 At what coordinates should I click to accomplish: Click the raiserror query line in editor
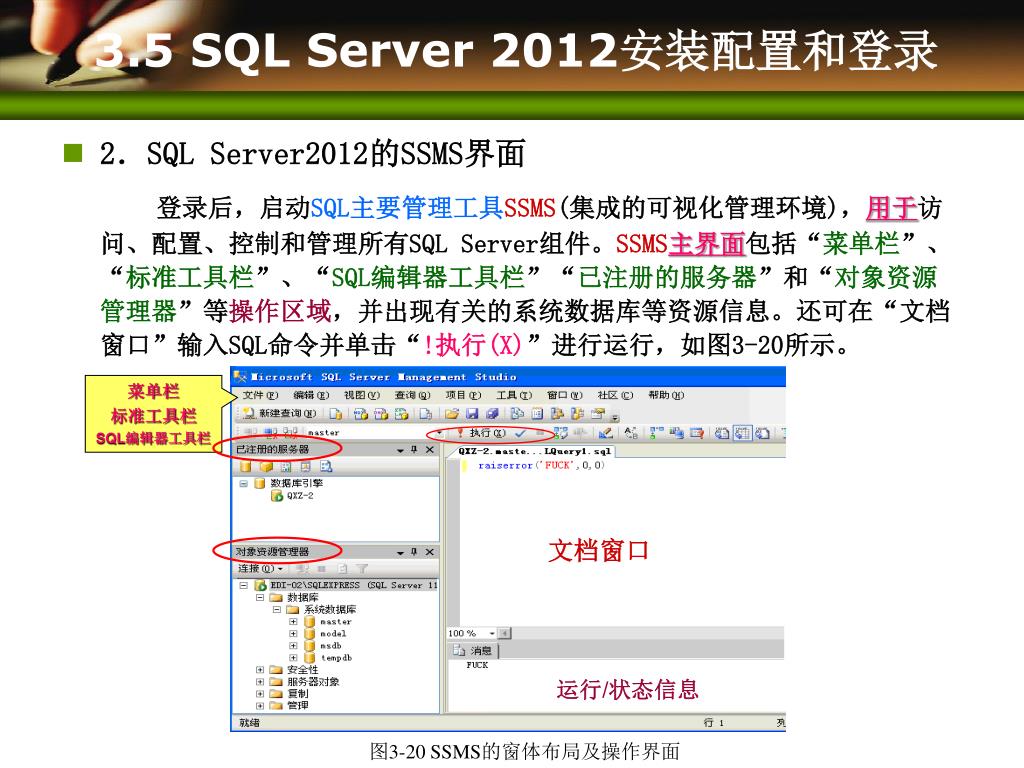click(x=541, y=465)
